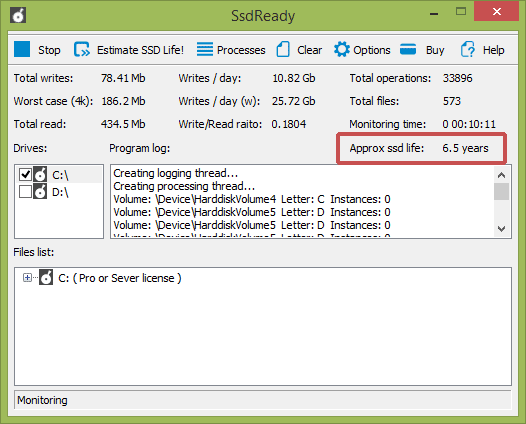
Task: Close the SsdReady window
Action: (496, 11)
